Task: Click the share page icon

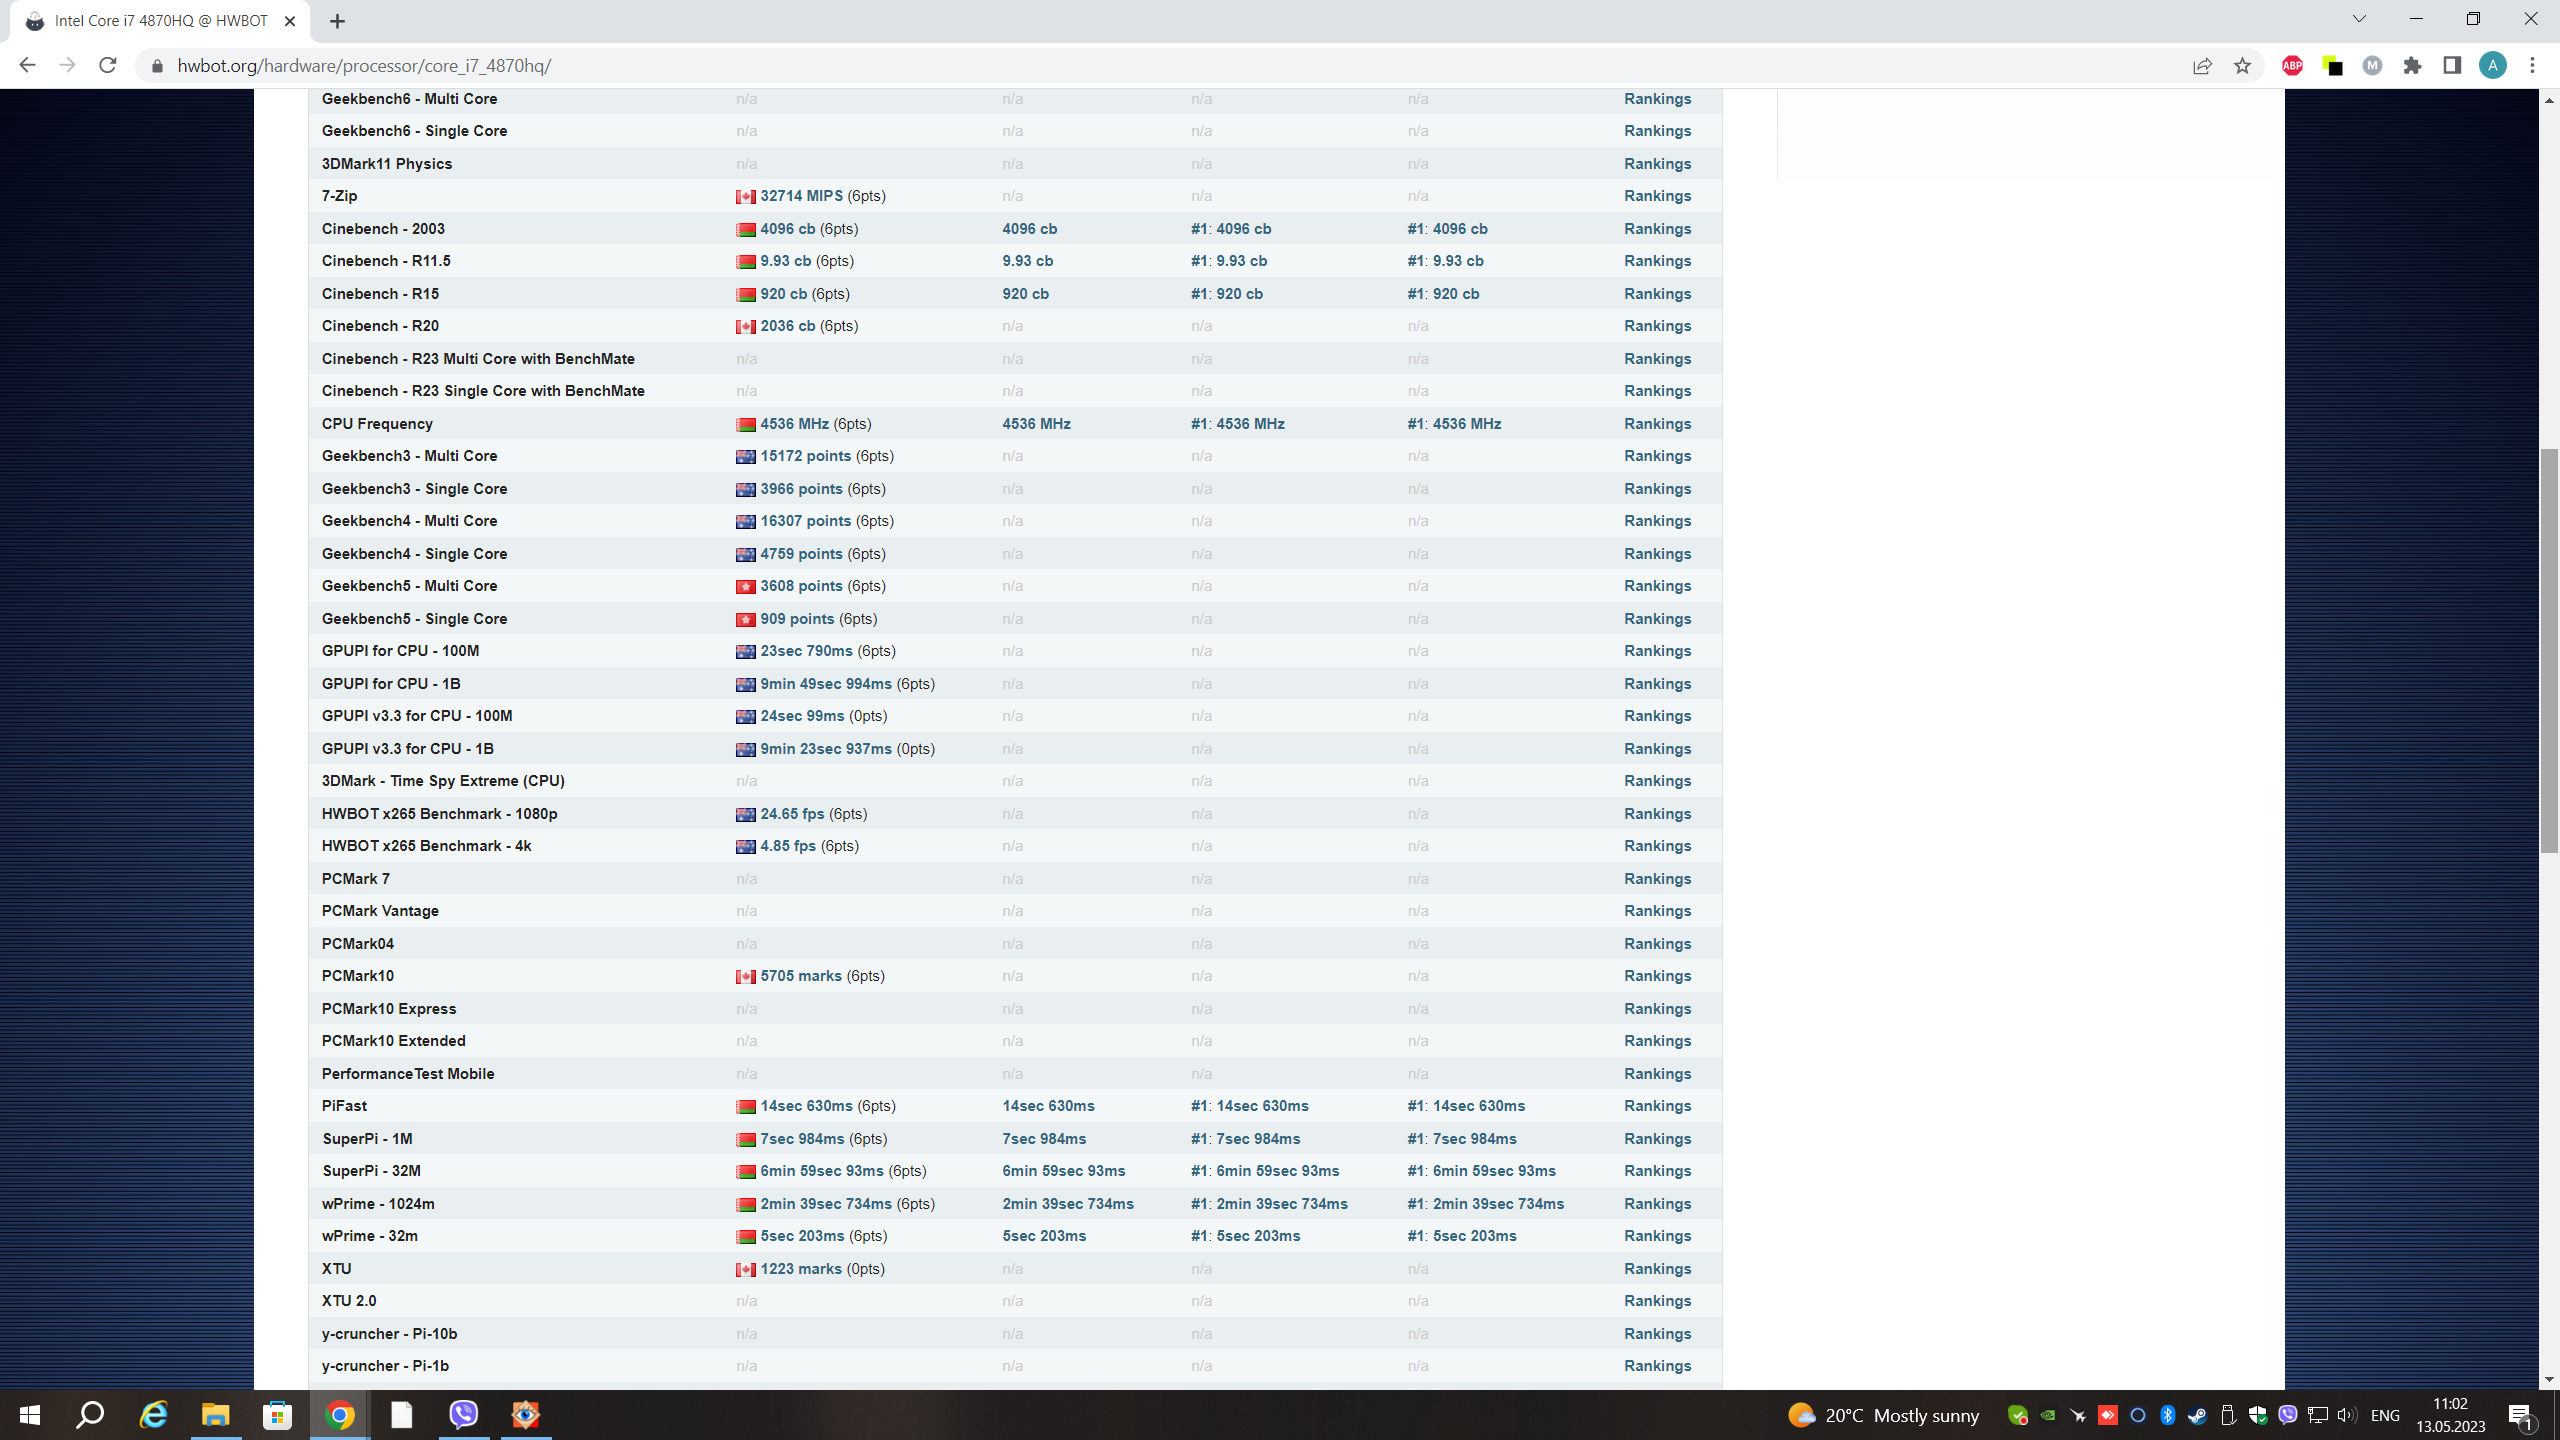Action: point(2202,66)
